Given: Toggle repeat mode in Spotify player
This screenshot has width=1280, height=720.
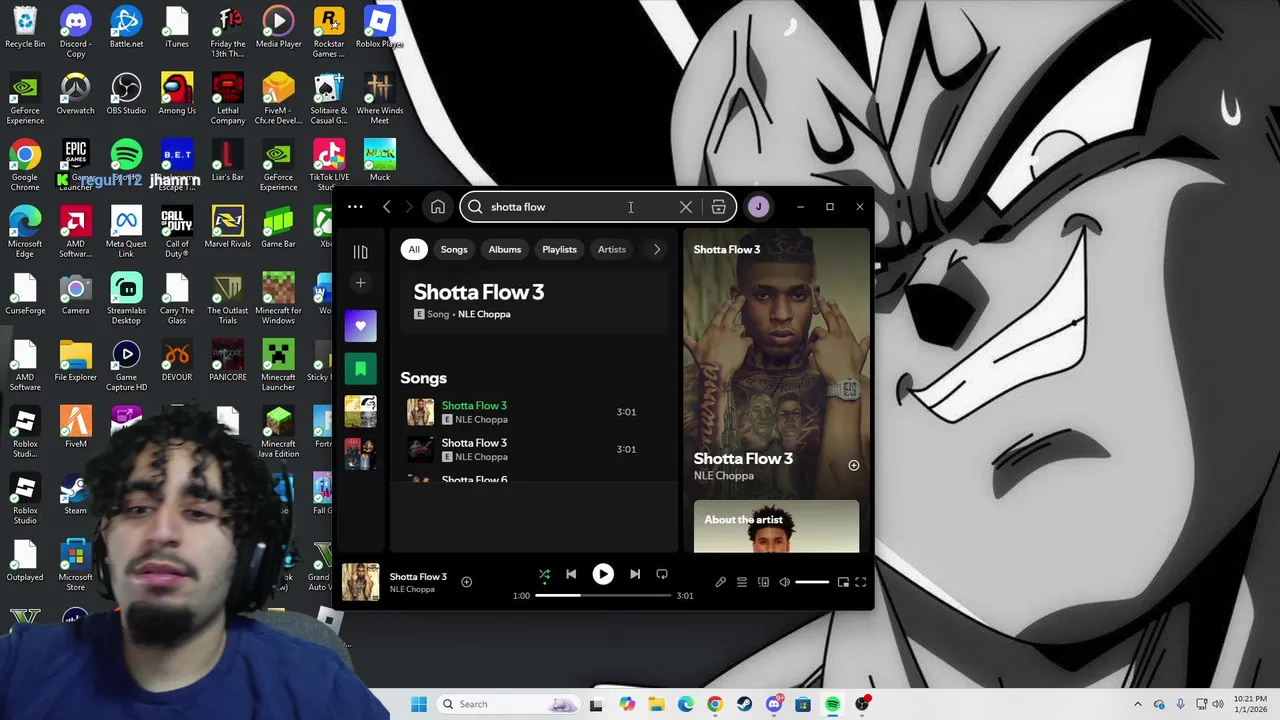Looking at the screenshot, I should [x=662, y=574].
